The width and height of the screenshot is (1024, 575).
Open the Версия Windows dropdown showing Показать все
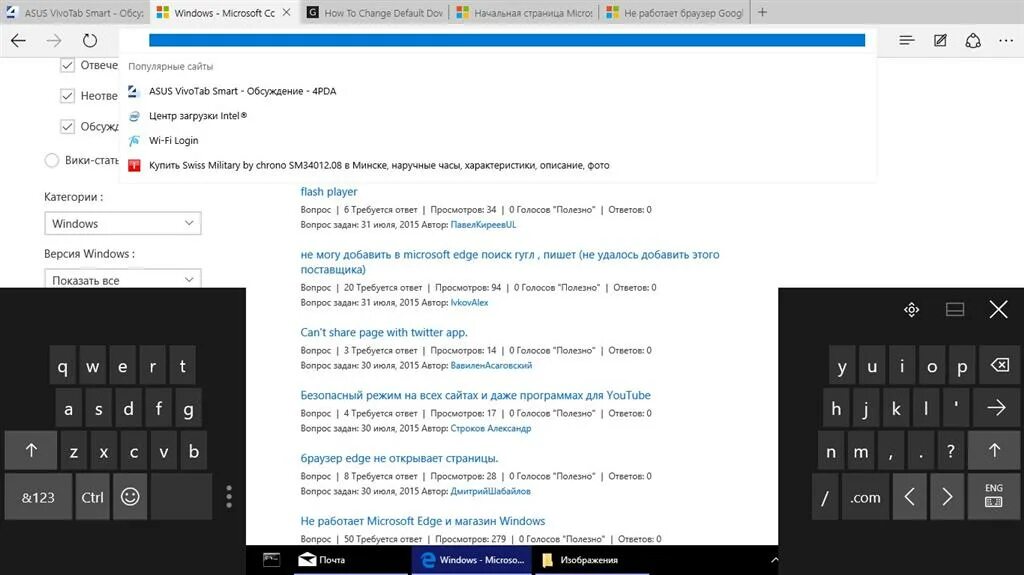click(x=123, y=279)
